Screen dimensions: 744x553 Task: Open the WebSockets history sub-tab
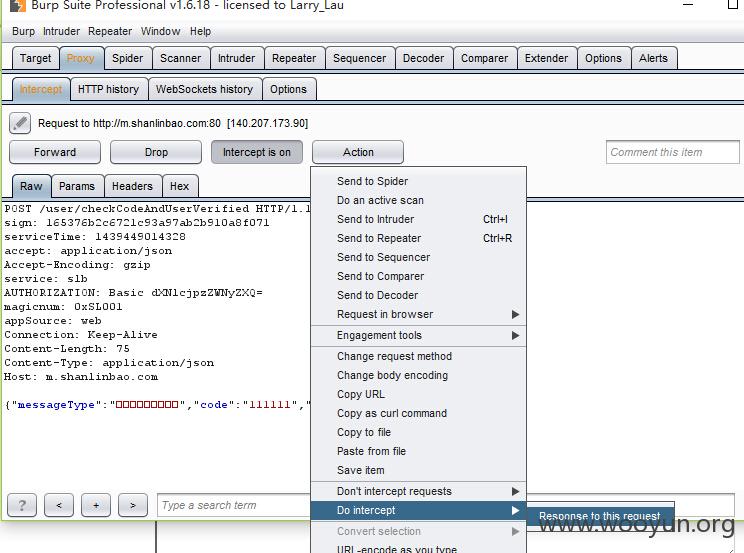[205, 89]
